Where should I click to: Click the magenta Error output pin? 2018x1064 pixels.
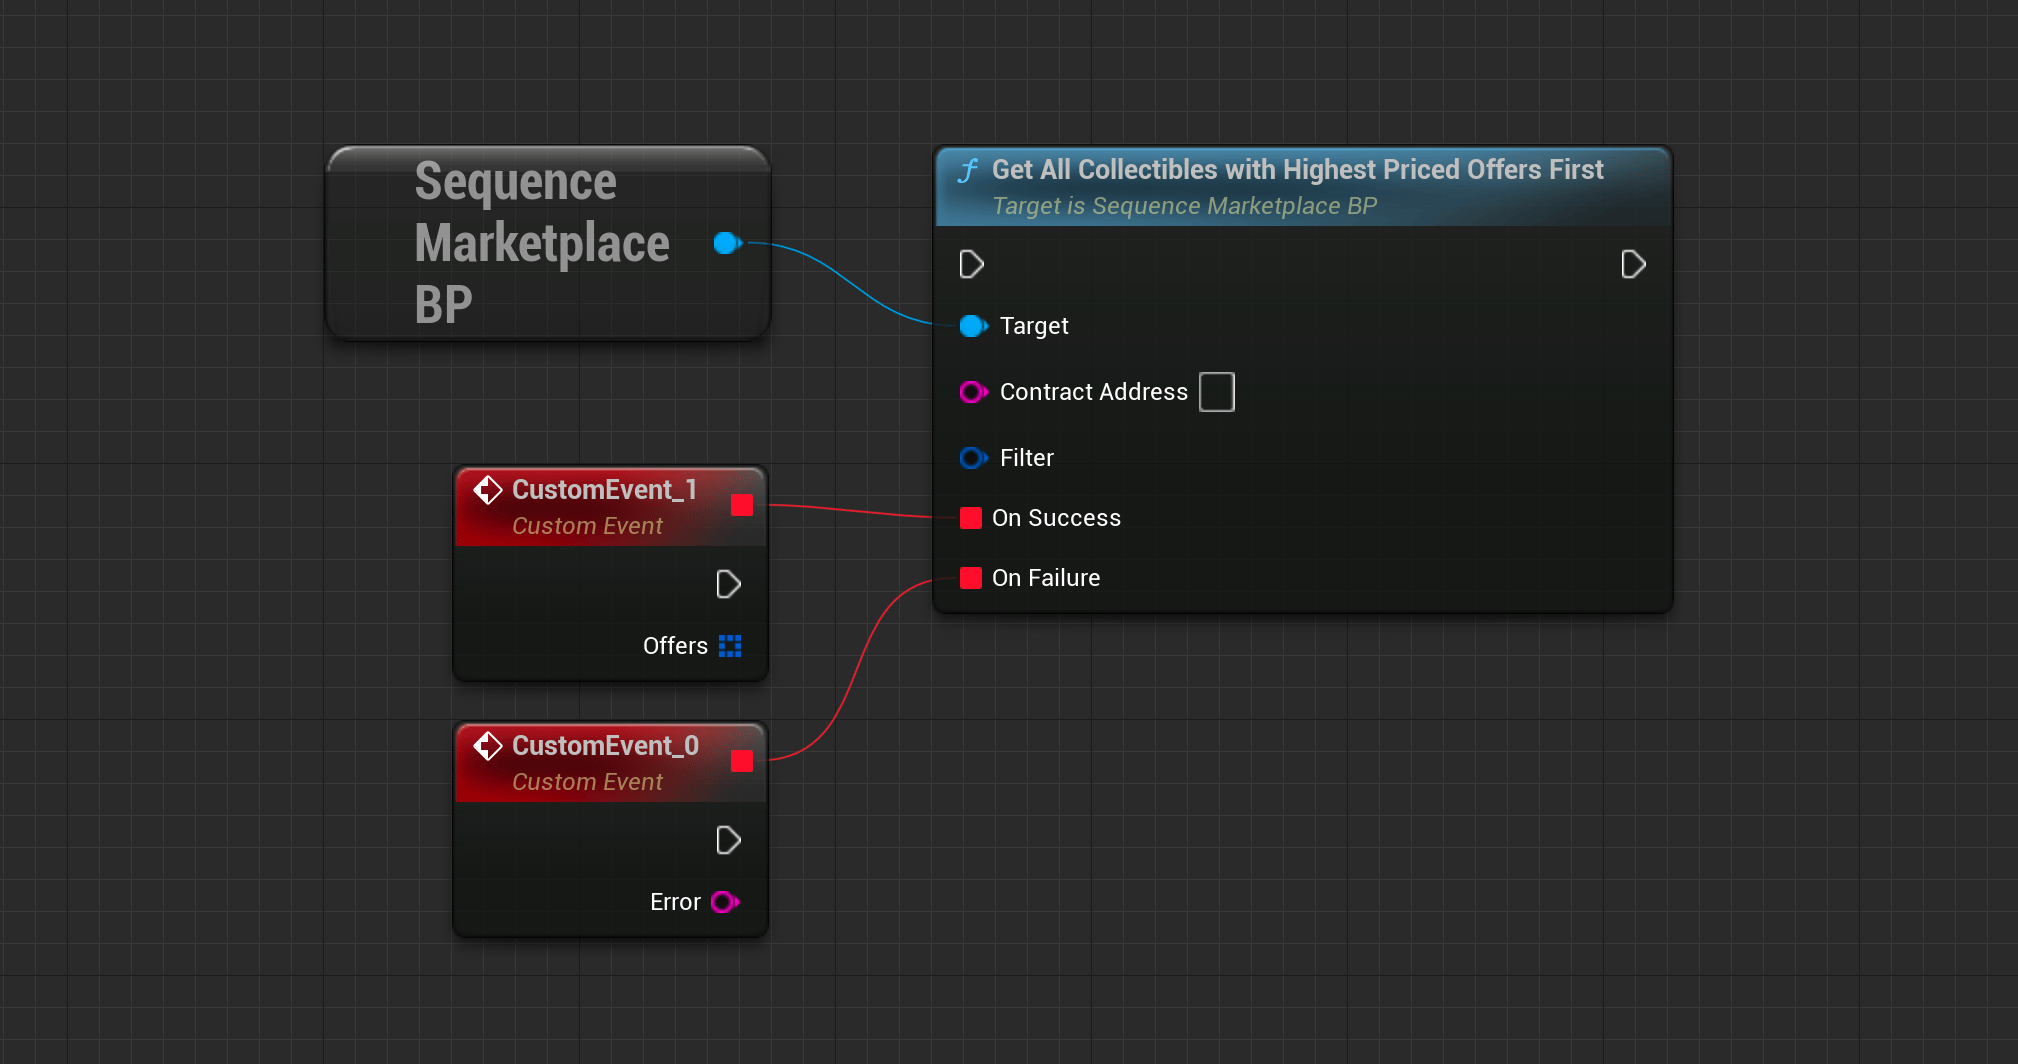[x=725, y=902]
